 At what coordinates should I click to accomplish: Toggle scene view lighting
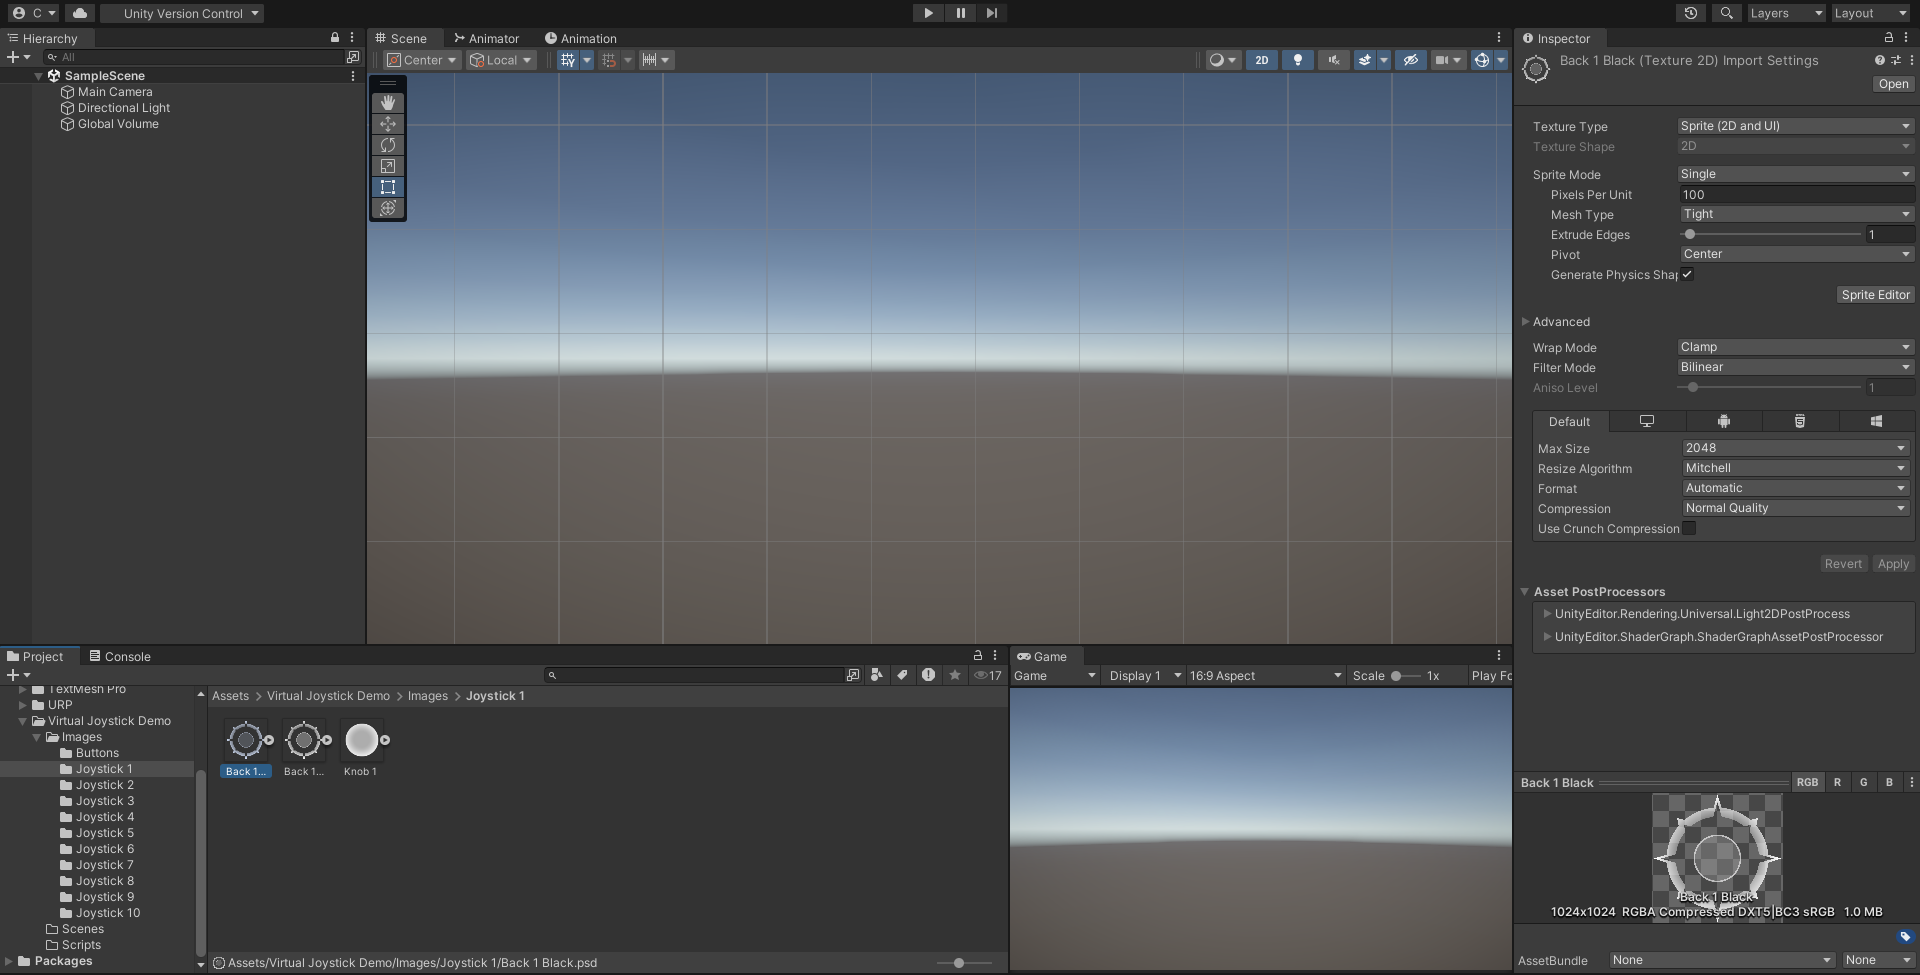[x=1297, y=60]
